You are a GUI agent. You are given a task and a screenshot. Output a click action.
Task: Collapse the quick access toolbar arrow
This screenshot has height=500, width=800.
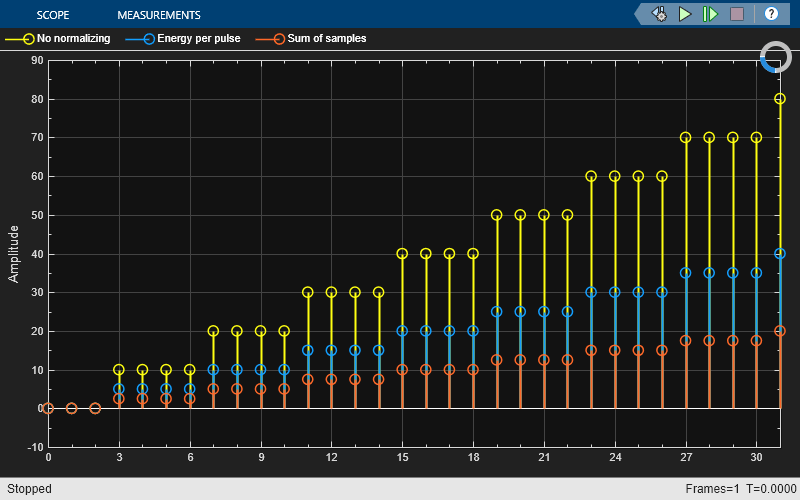(x=639, y=14)
